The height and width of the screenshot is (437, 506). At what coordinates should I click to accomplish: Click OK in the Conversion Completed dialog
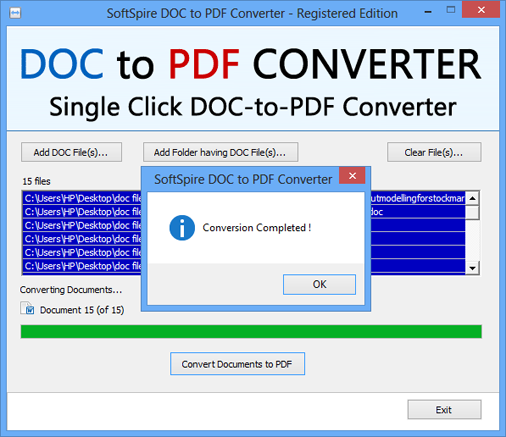(x=319, y=284)
